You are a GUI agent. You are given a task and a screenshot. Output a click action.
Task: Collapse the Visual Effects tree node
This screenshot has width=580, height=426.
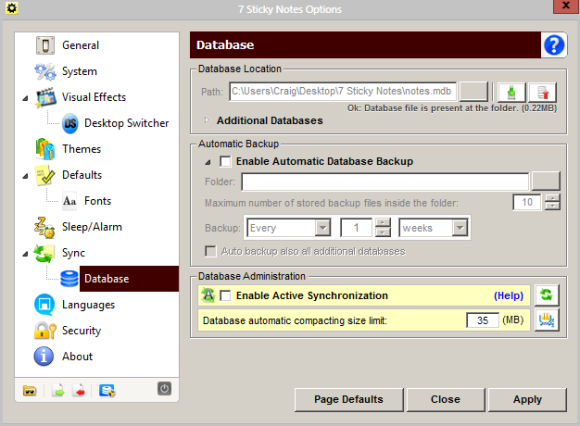[x=25, y=98]
